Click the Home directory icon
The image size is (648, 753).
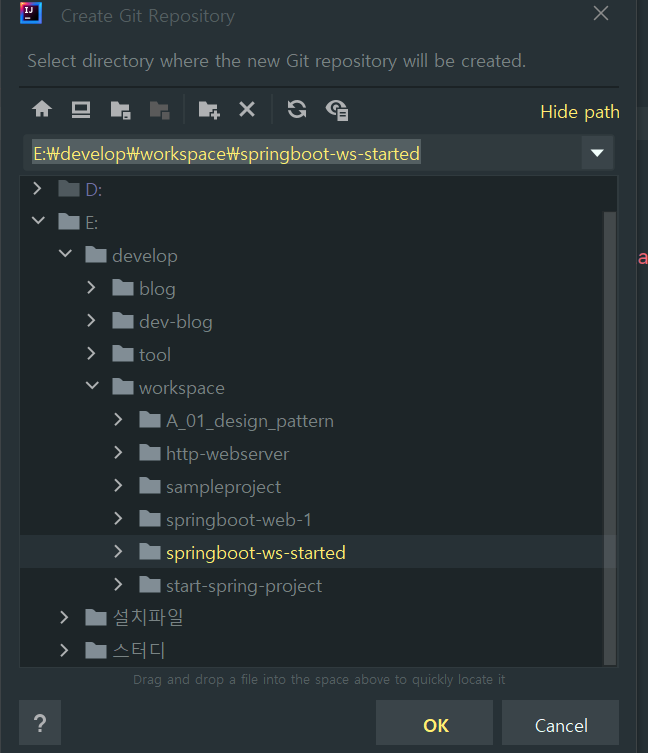(42, 110)
